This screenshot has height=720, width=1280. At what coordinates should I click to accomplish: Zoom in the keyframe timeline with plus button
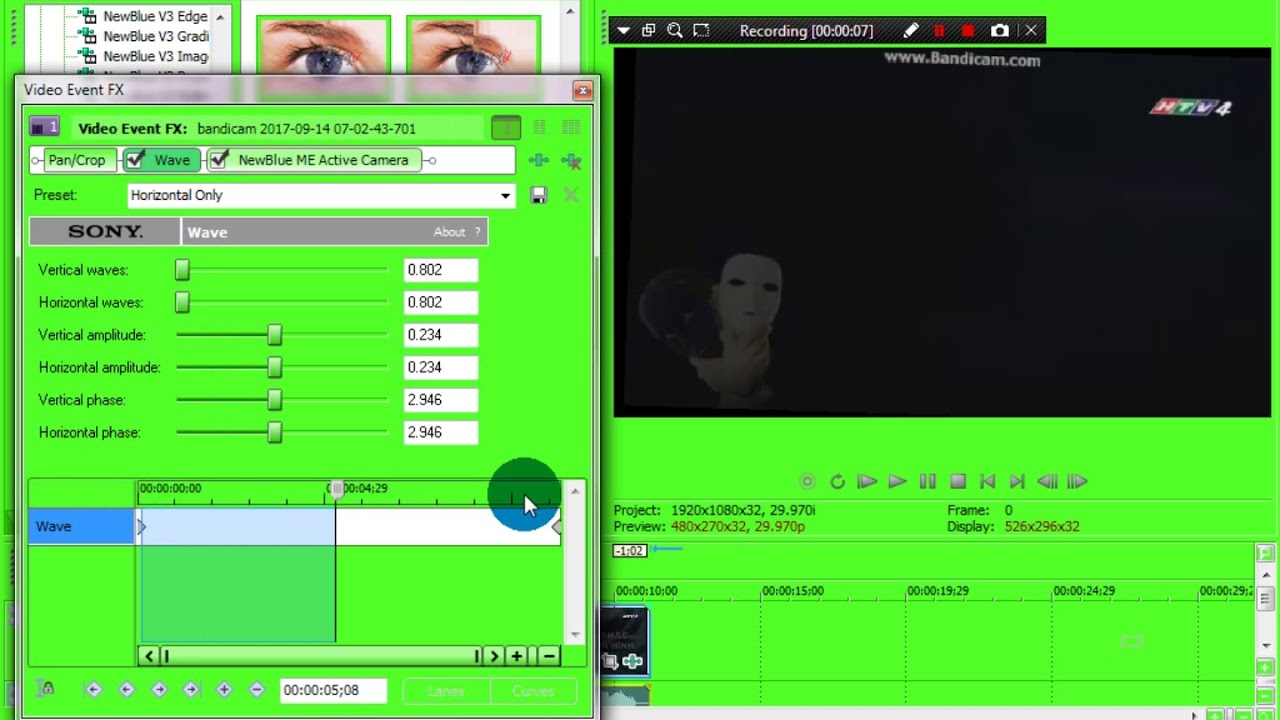point(516,656)
